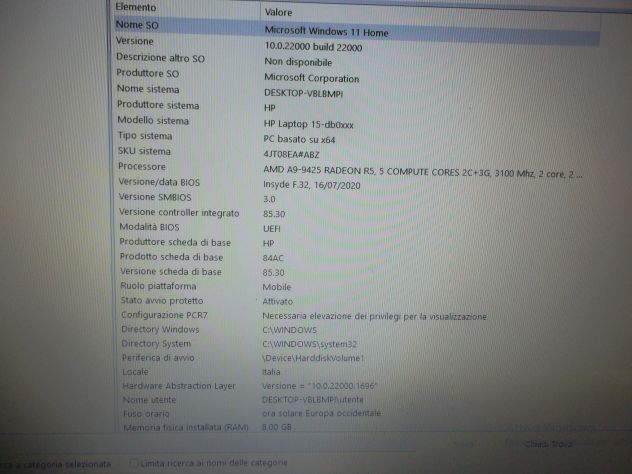Image resolution: width=632 pixels, height=474 pixels.
Task: Select the Nome utente row label
Action: pyautogui.click(x=149, y=400)
